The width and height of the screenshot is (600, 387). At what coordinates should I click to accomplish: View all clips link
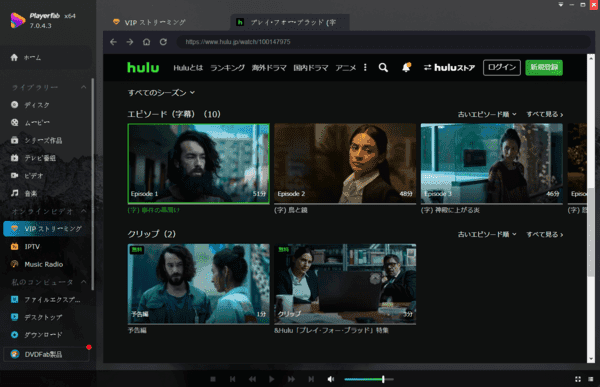545,234
